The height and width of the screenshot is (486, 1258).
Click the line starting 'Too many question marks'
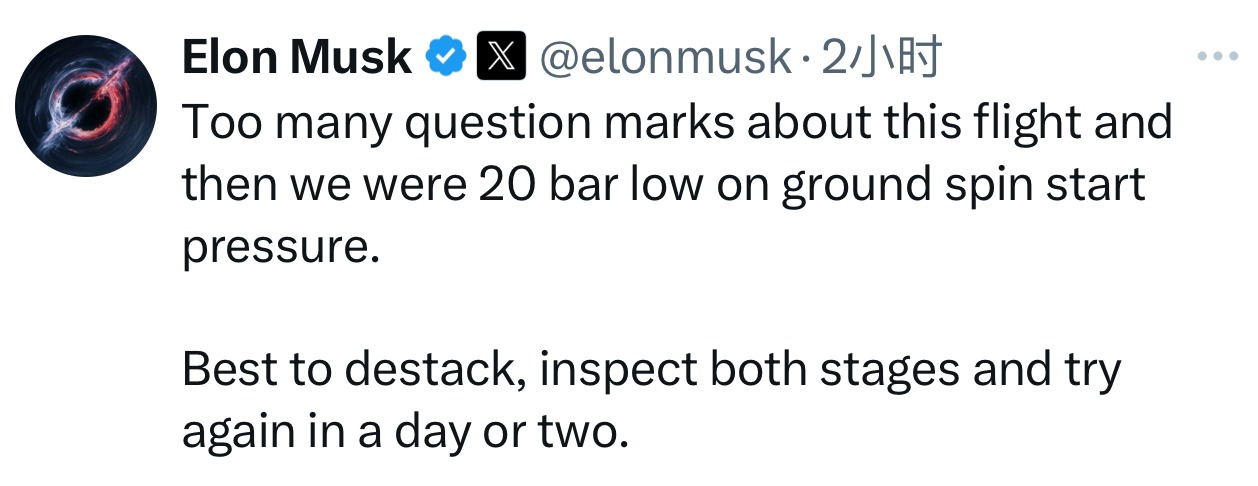point(677,123)
